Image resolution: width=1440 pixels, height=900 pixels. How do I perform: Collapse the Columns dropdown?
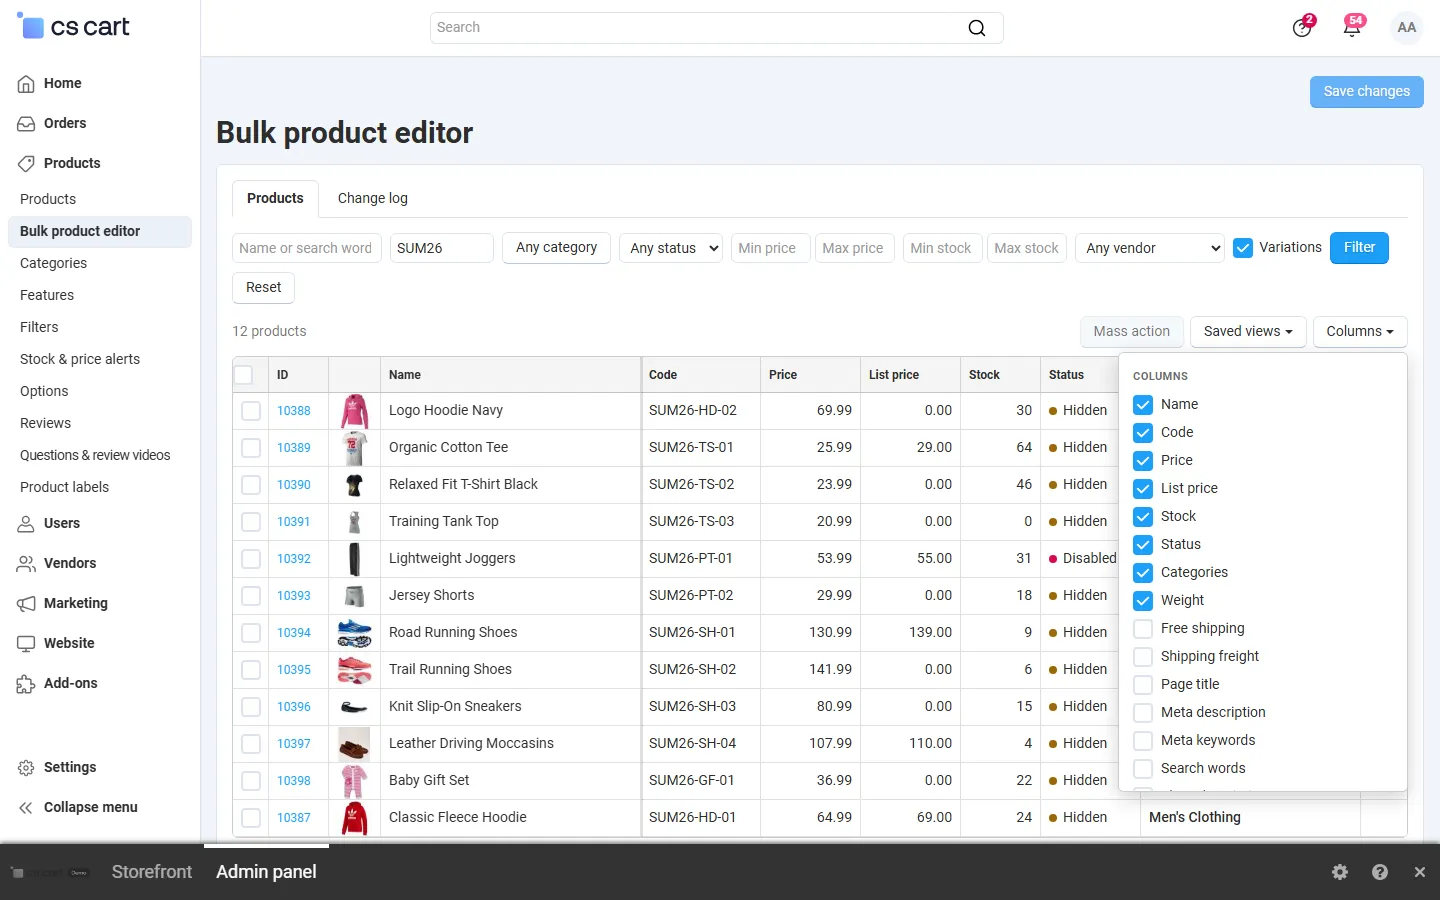tap(1360, 332)
